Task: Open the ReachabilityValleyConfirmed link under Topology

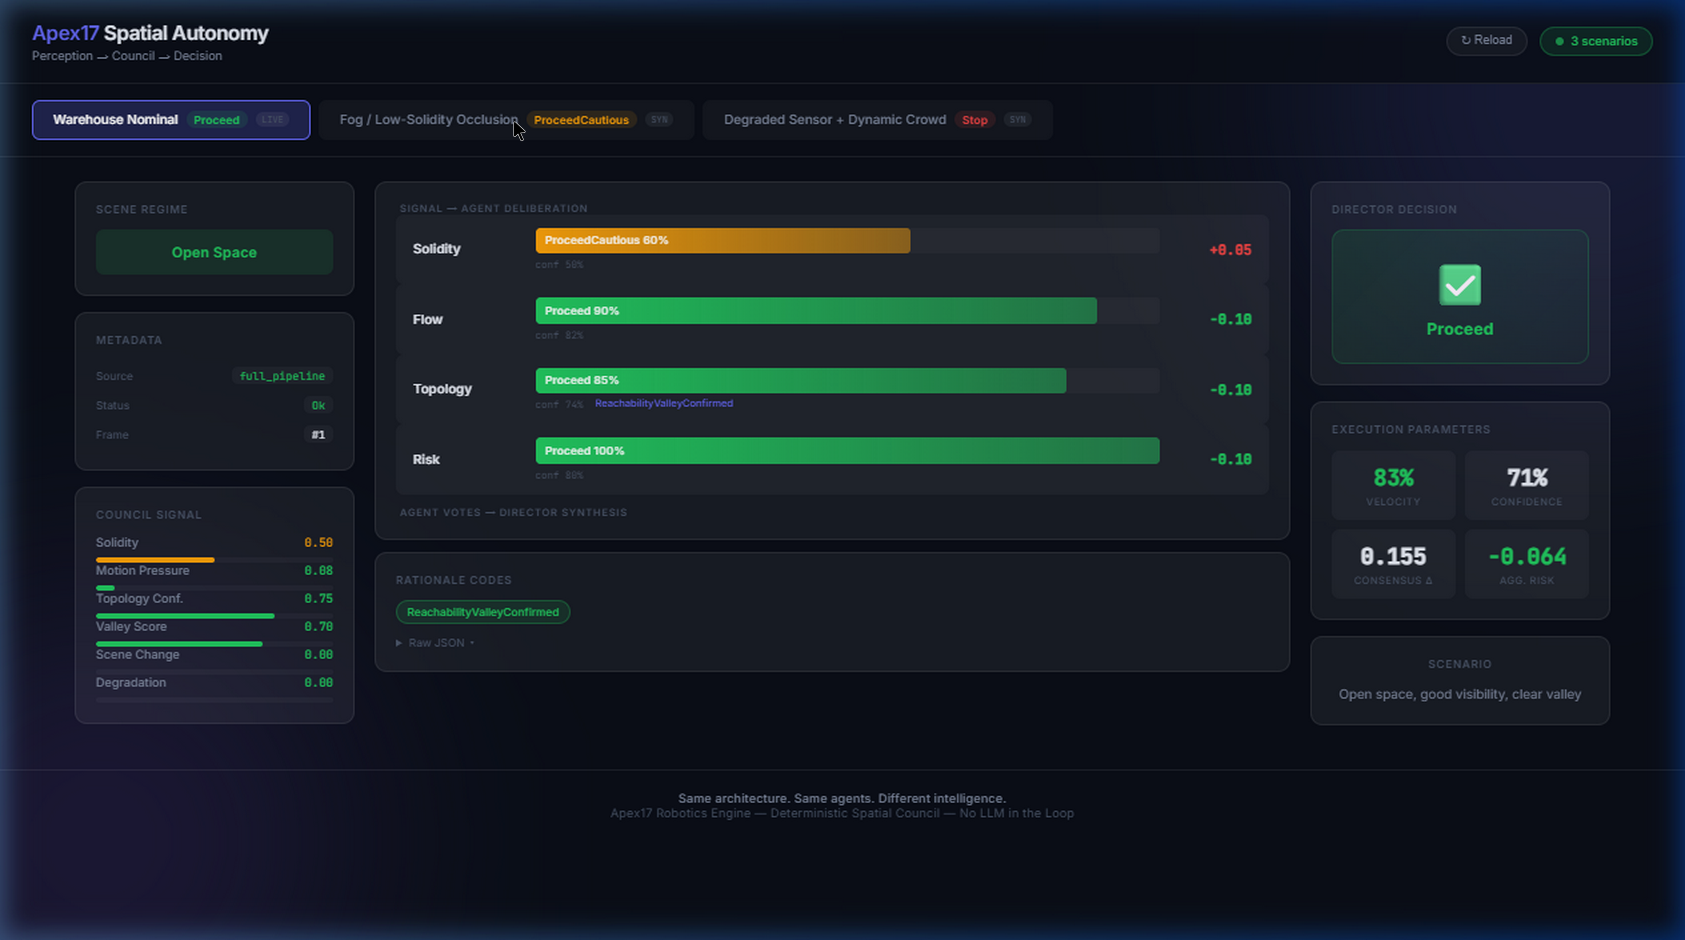Action: click(x=663, y=403)
